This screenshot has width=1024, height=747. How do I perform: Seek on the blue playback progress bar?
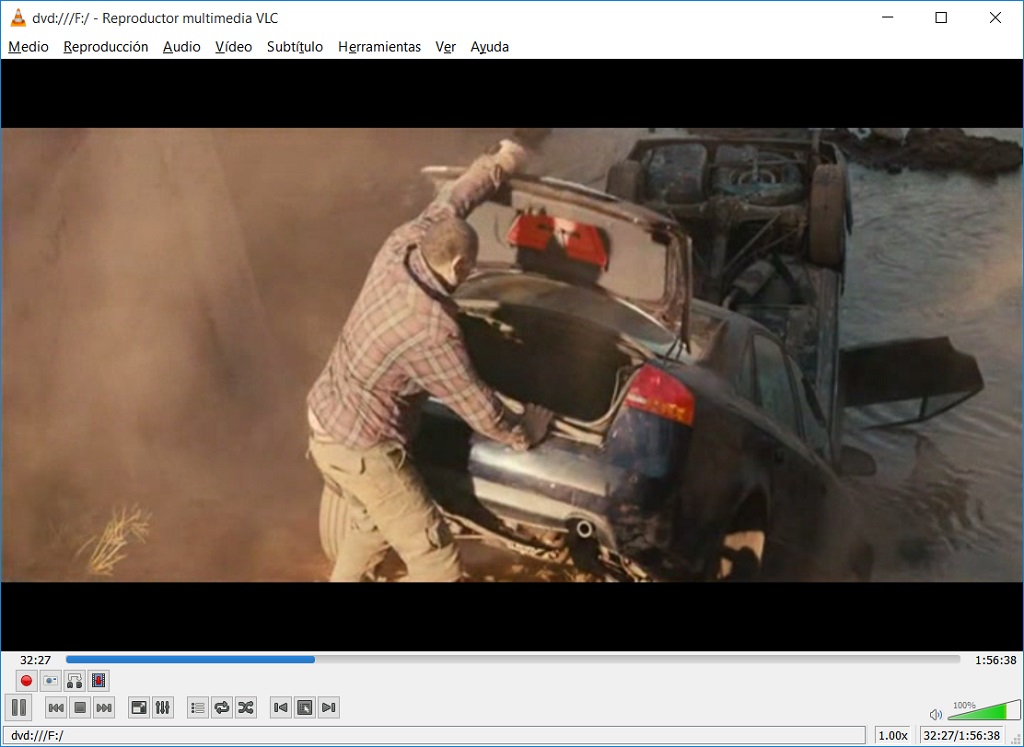coord(513,660)
